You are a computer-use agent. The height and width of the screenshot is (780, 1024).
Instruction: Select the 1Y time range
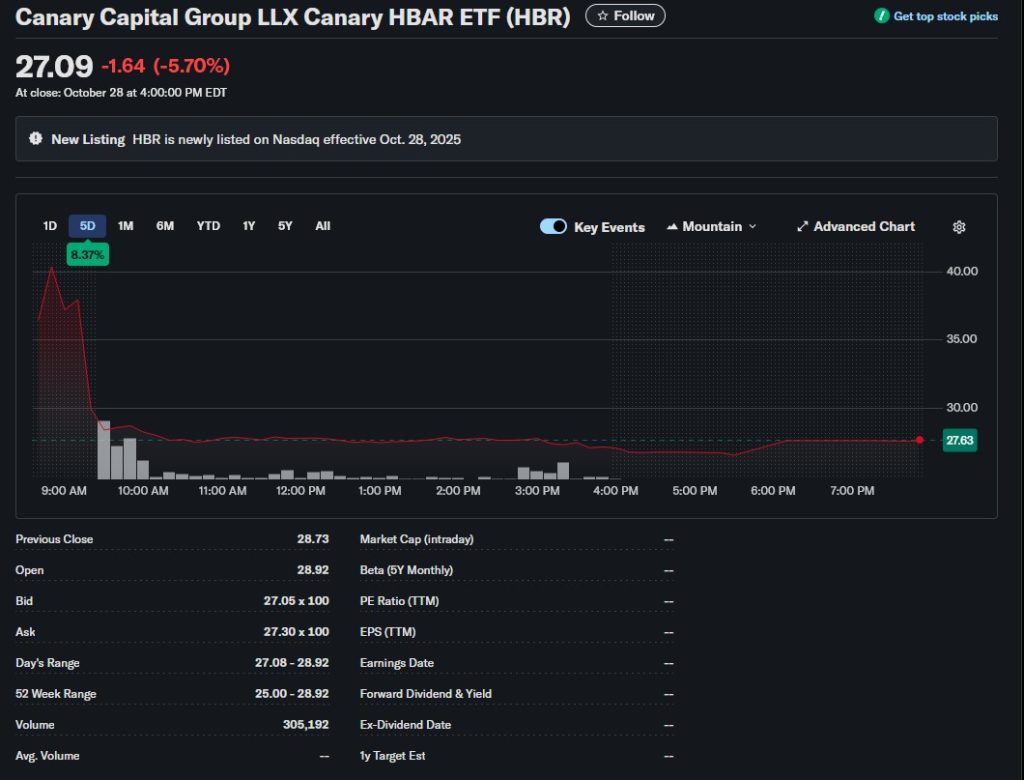[249, 226]
